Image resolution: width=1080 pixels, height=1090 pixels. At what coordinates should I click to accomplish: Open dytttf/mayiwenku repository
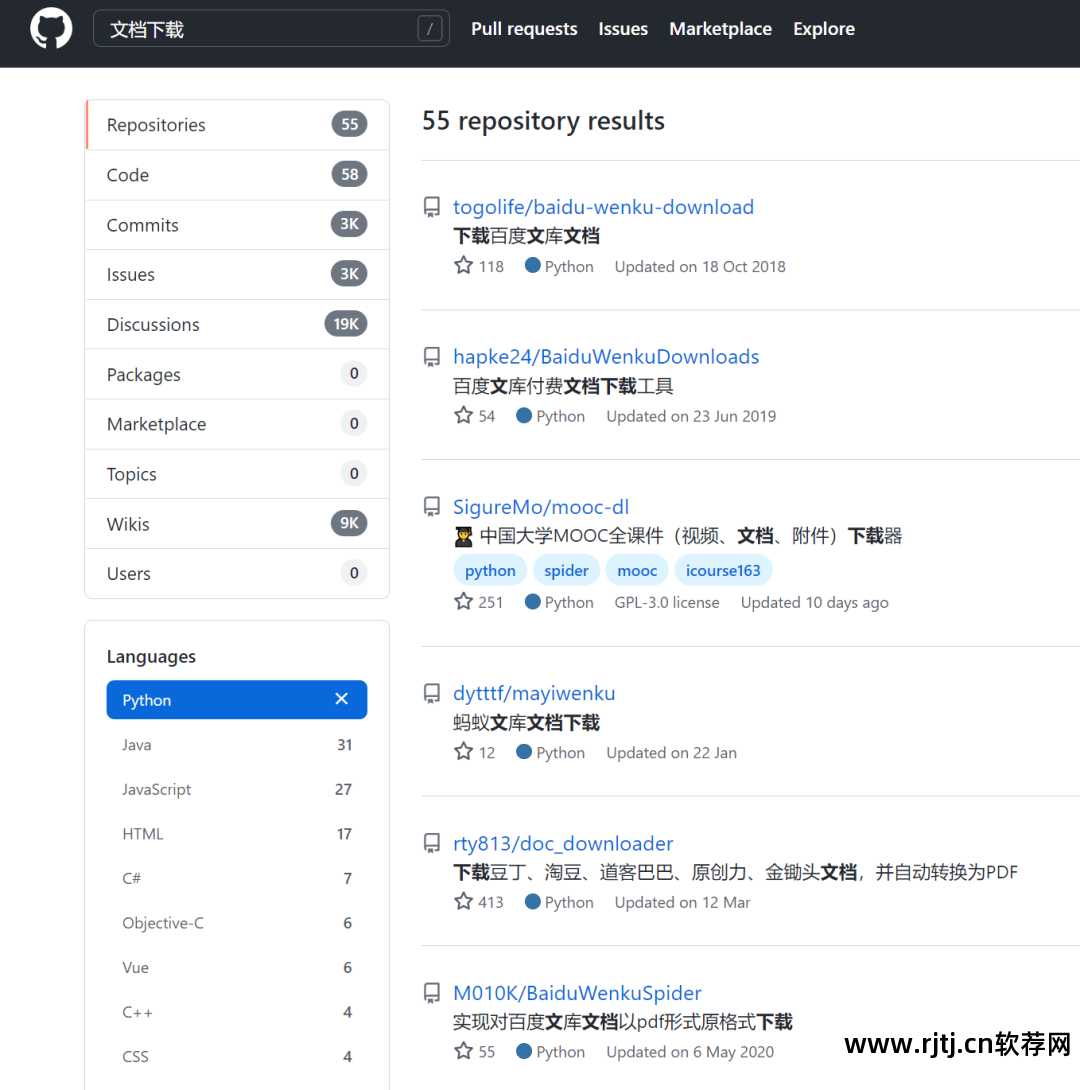point(534,694)
